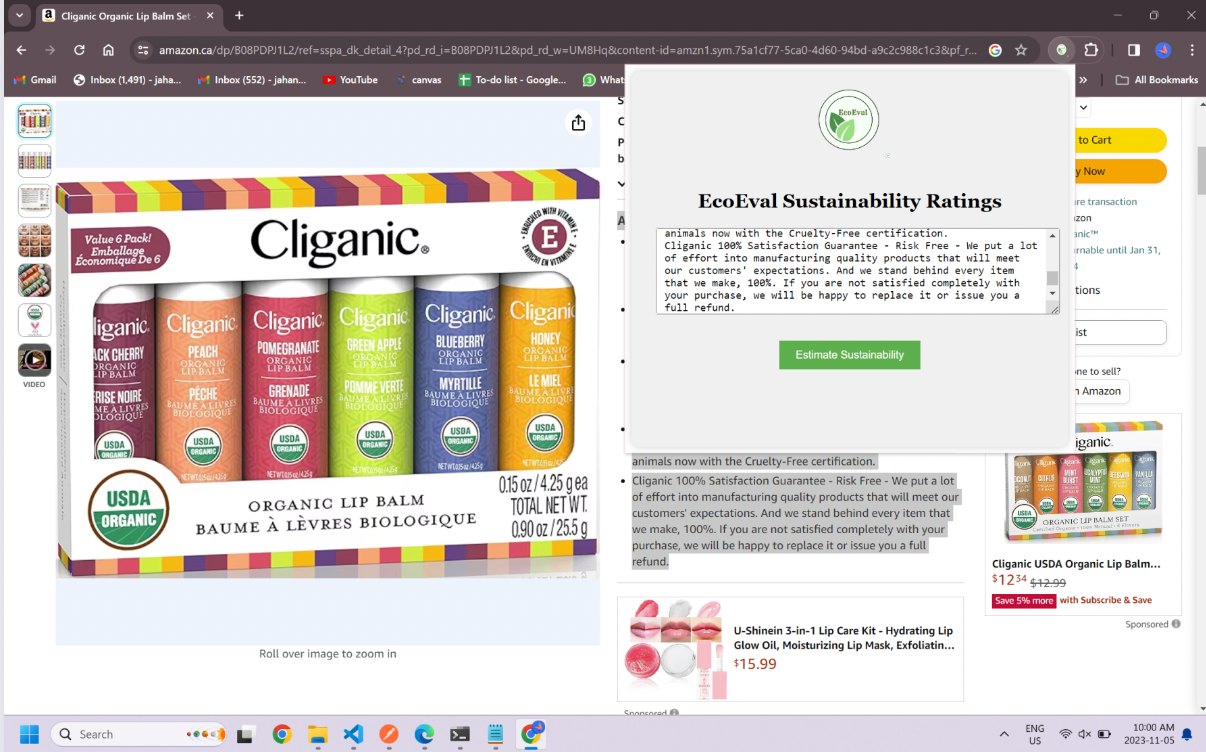Image resolution: width=1206 pixels, height=752 pixels.
Task: Click the browser back arrow
Action: coord(21,50)
